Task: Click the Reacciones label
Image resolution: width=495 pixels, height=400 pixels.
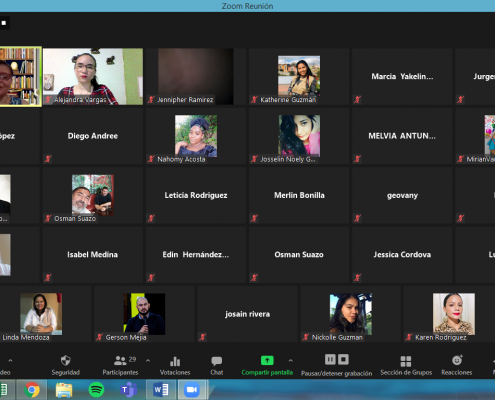Action: 457,372
